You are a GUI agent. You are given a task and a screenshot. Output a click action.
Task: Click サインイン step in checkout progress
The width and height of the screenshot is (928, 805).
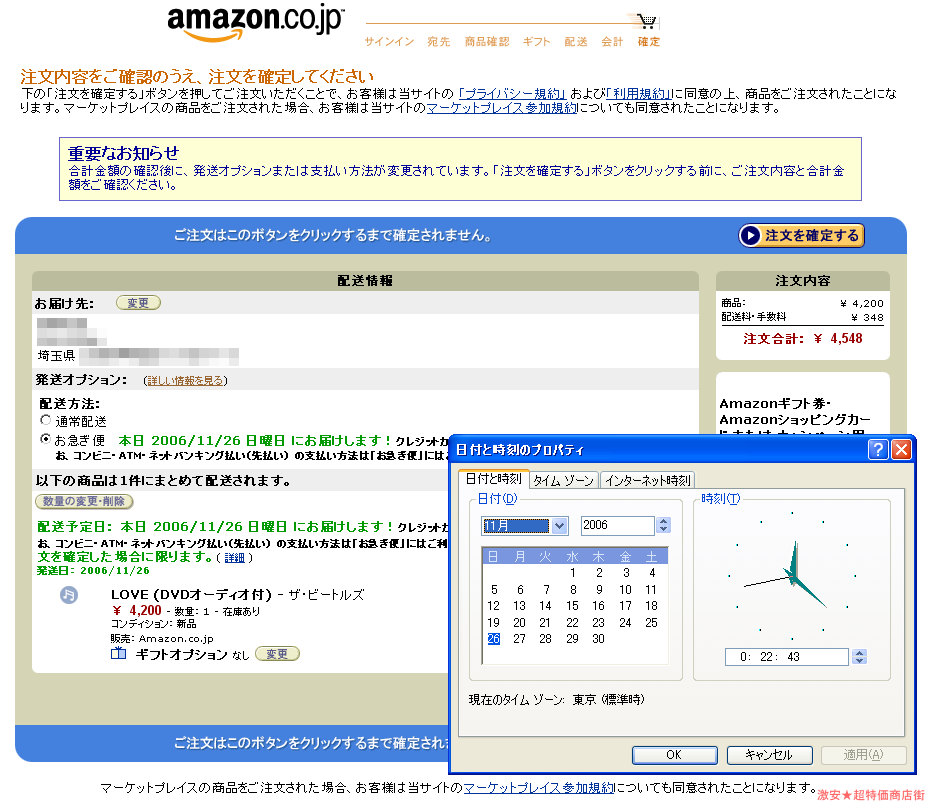(389, 41)
